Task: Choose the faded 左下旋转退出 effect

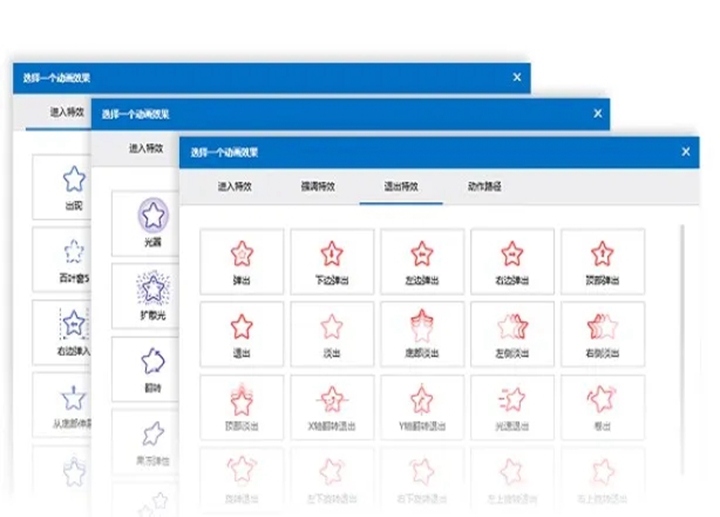Action: (332, 480)
